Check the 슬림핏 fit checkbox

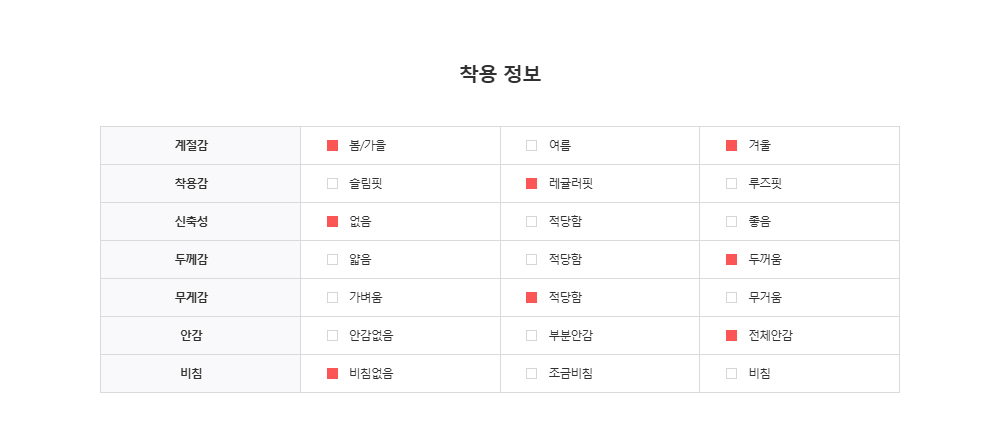[332, 184]
